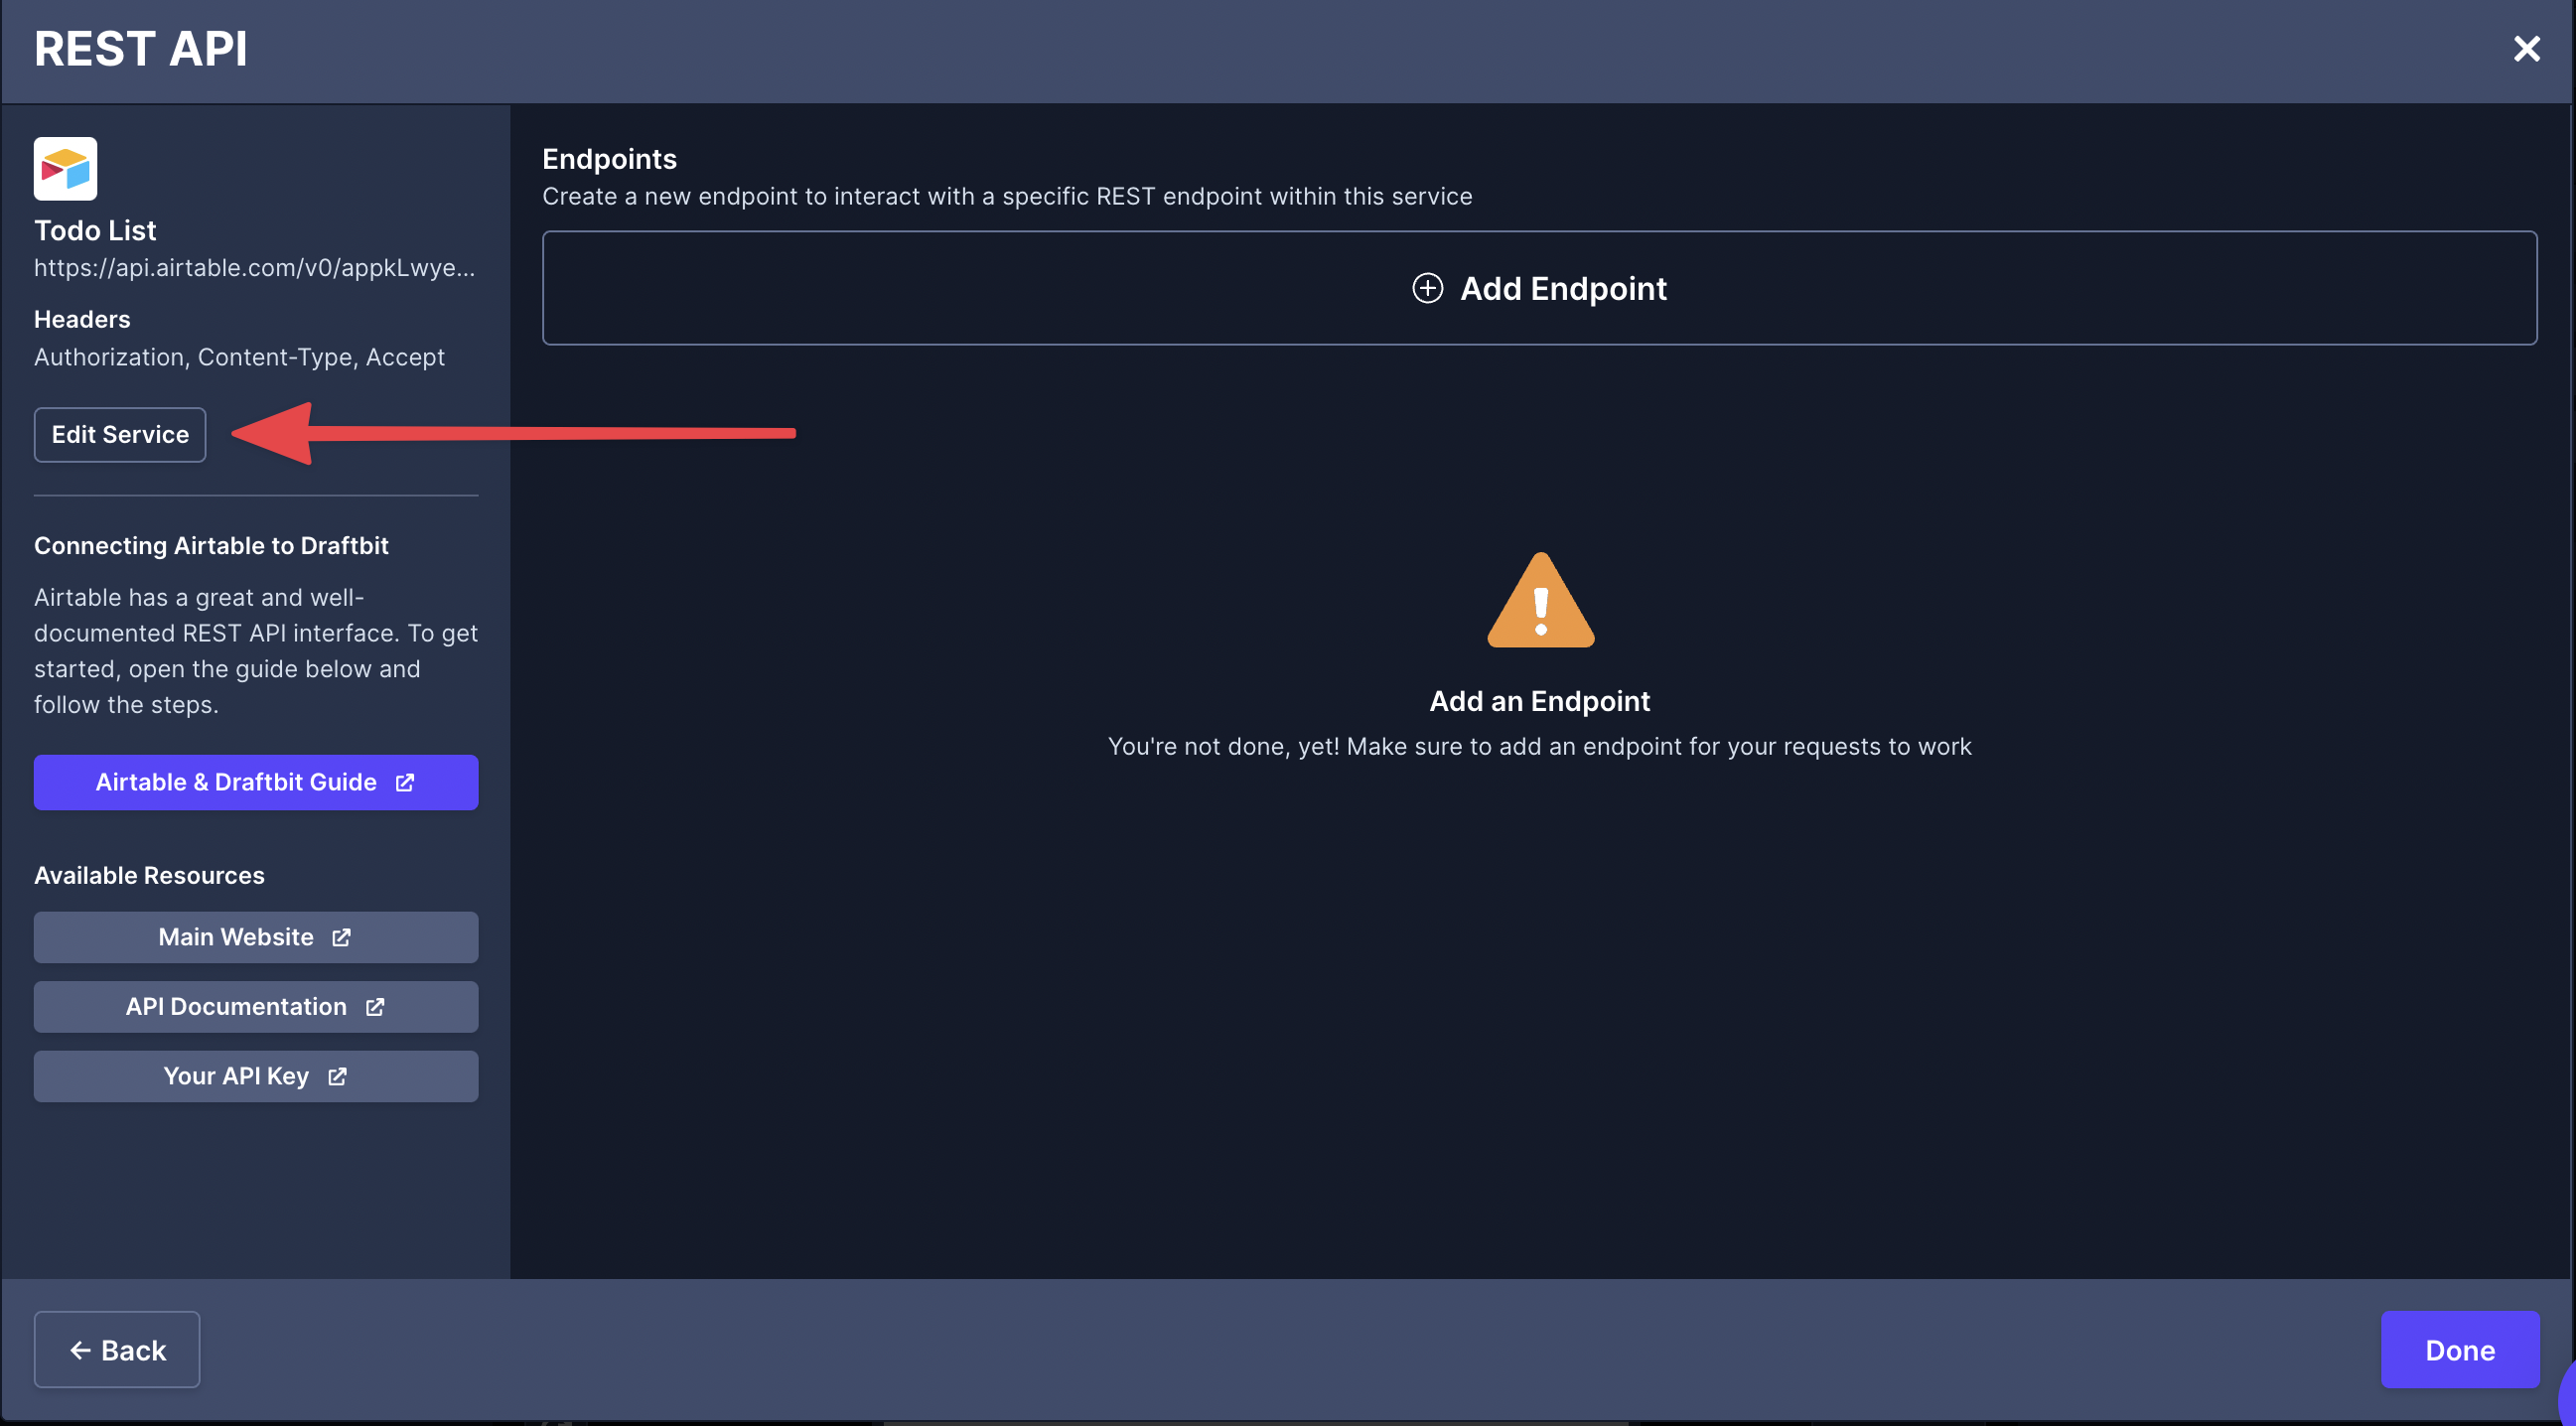Click the Authorization, Content-Type, Accept headers text
The width and height of the screenshot is (2576, 1426).
(x=239, y=357)
